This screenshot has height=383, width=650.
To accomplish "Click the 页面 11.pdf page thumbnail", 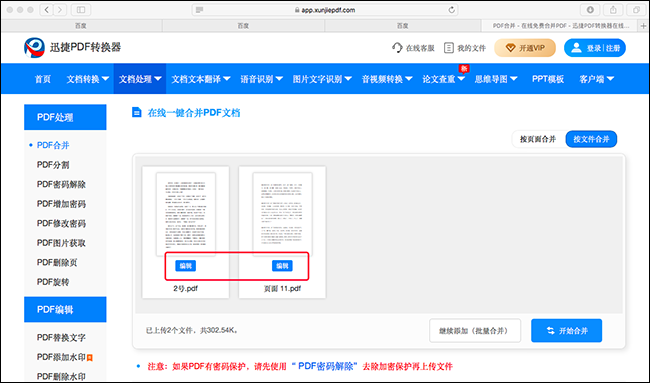I will (282, 214).
